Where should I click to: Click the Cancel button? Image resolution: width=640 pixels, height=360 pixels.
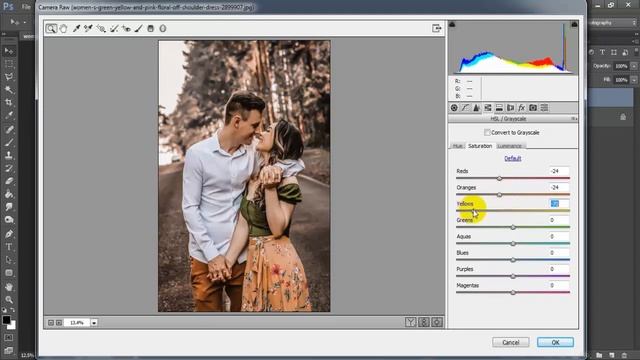coord(511,342)
